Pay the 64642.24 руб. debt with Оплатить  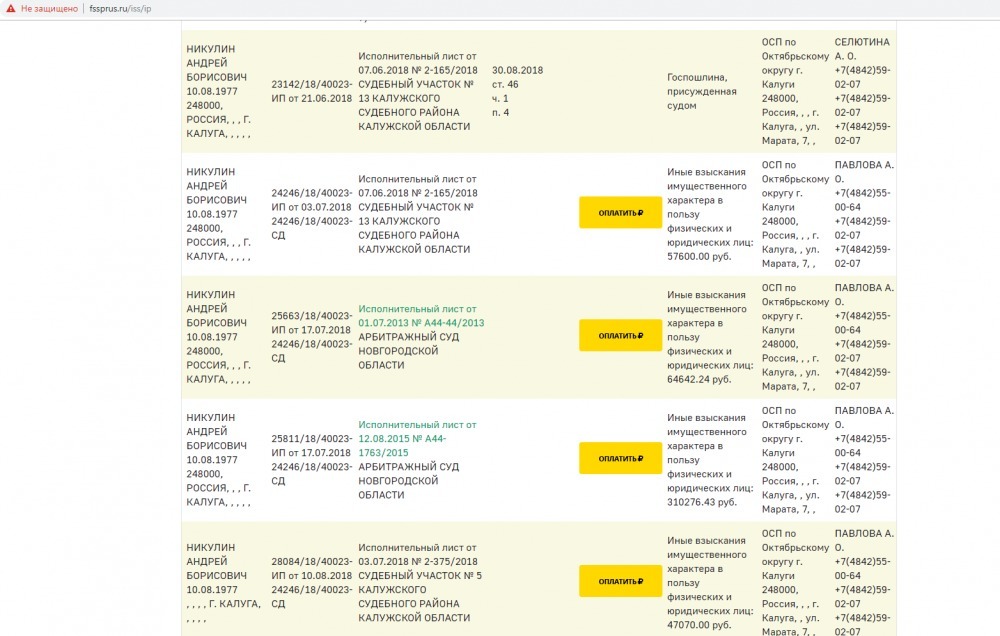coord(620,336)
